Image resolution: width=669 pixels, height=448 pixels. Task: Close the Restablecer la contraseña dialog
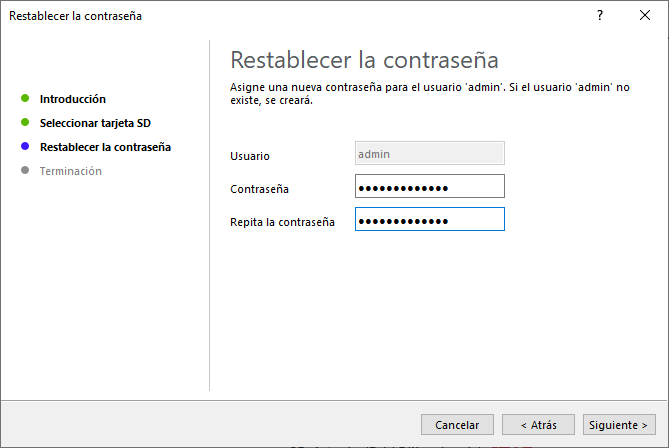(645, 16)
